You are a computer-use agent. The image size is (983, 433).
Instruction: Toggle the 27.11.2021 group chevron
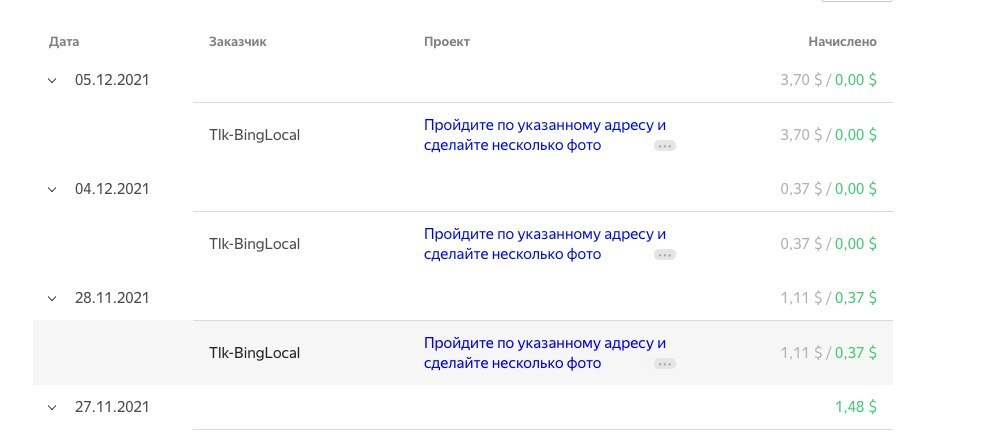tap(52, 407)
